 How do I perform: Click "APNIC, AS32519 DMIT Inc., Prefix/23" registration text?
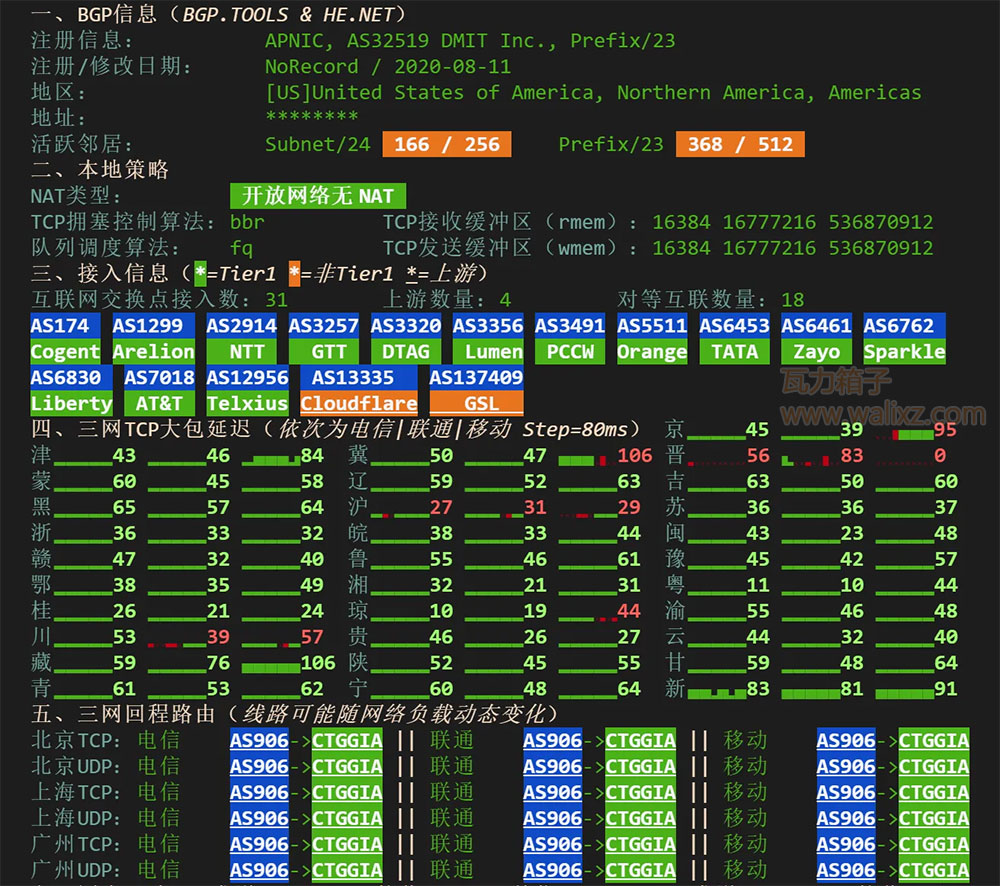(x=470, y=41)
